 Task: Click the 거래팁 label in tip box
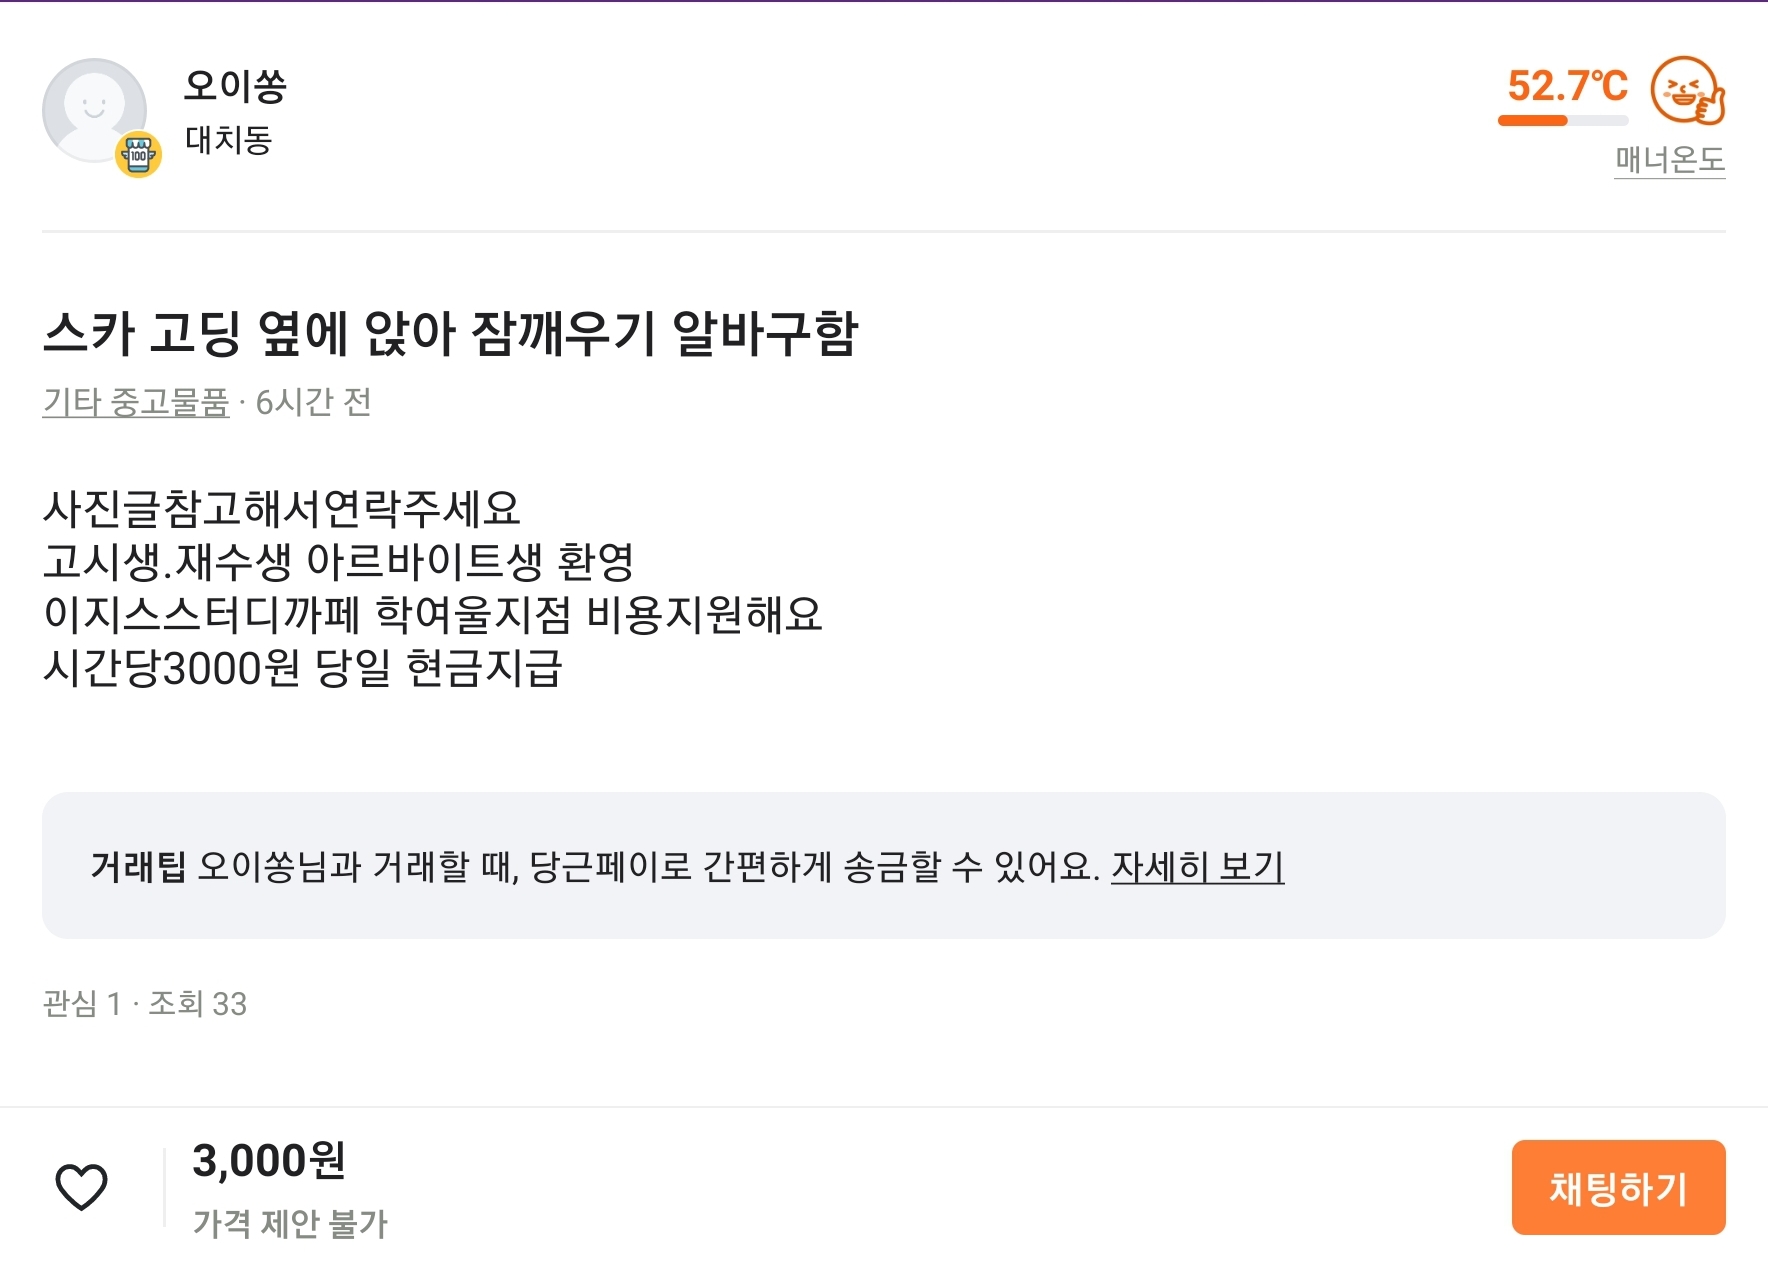tap(138, 866)
